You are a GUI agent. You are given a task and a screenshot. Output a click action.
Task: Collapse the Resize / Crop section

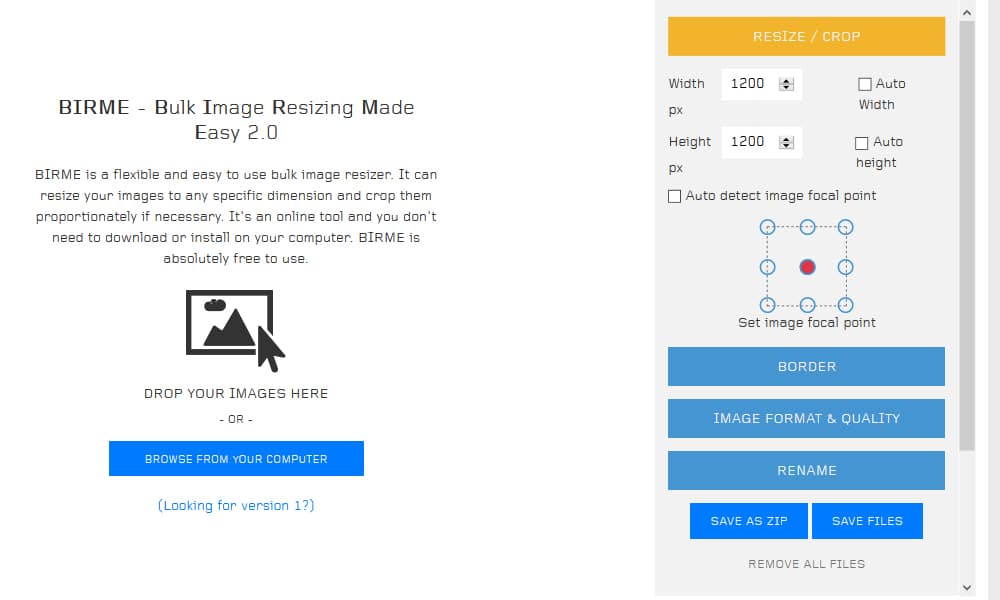click(x=806, y=36)
